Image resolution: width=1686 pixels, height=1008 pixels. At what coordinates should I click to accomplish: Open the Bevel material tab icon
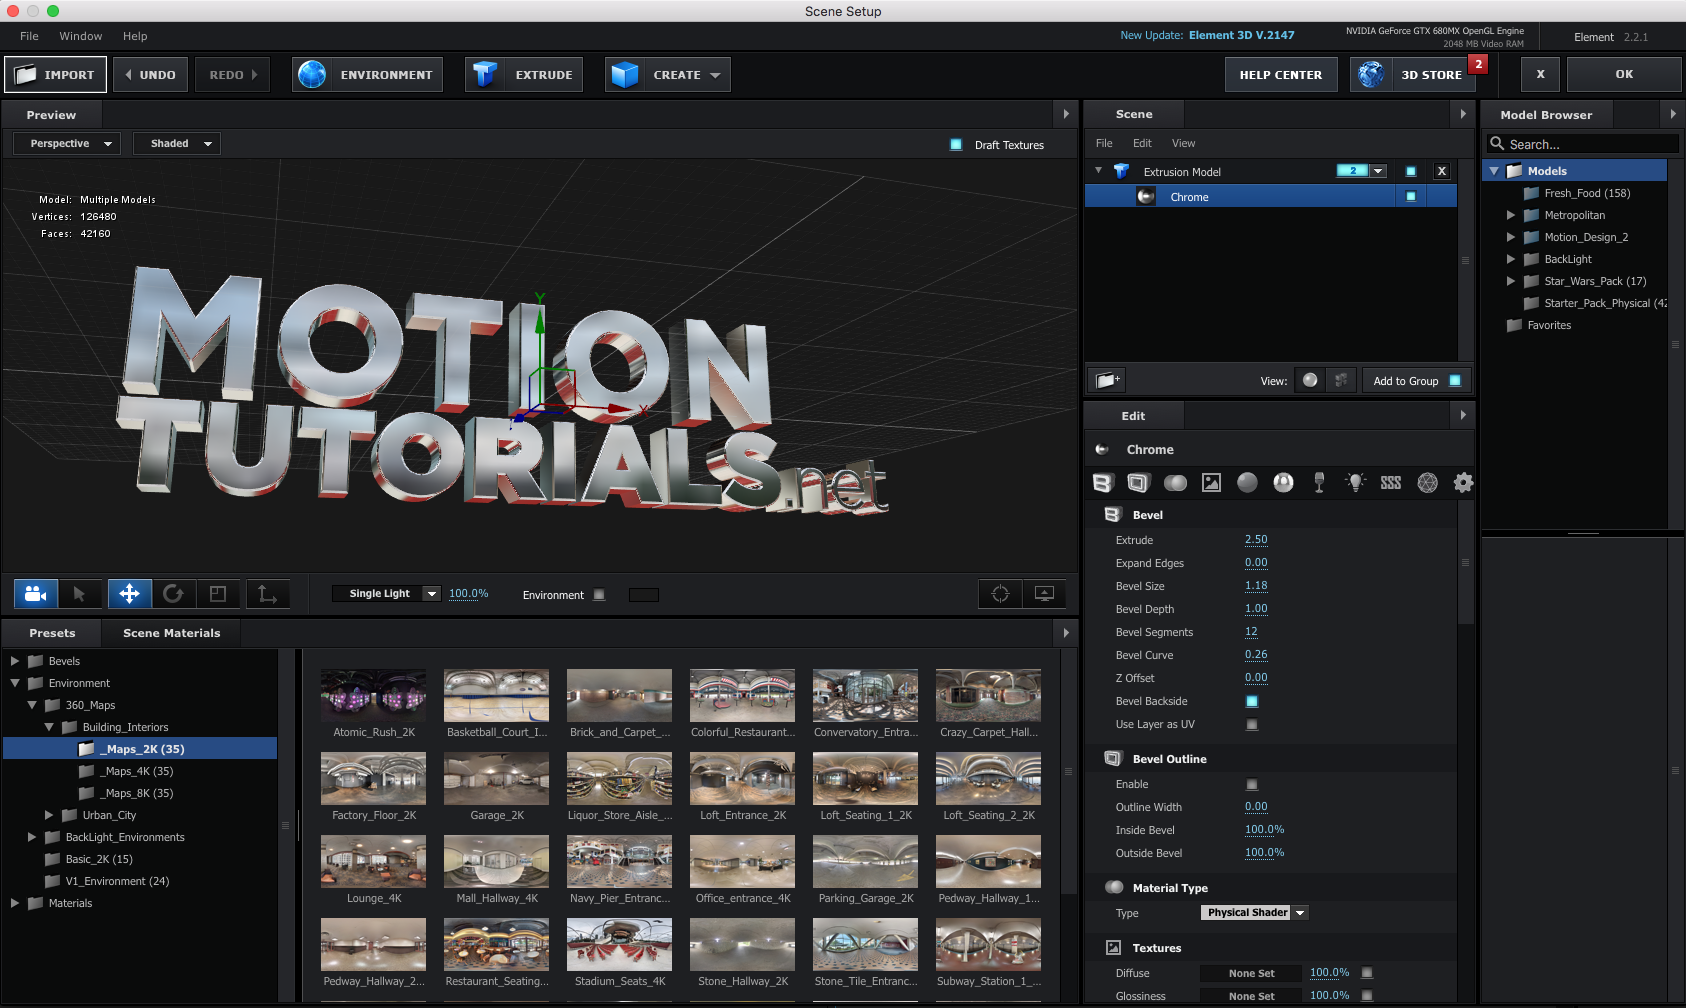pos(1102,483)
